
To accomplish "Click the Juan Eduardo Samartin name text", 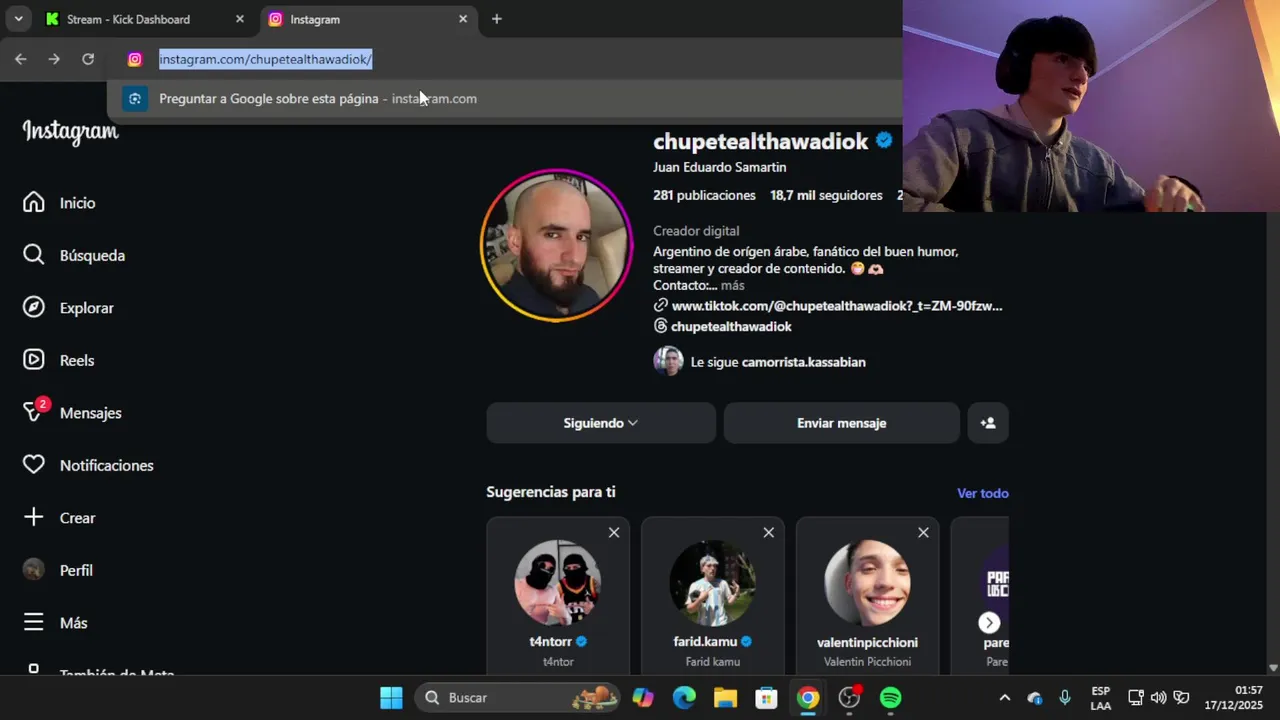I will 720,167.
